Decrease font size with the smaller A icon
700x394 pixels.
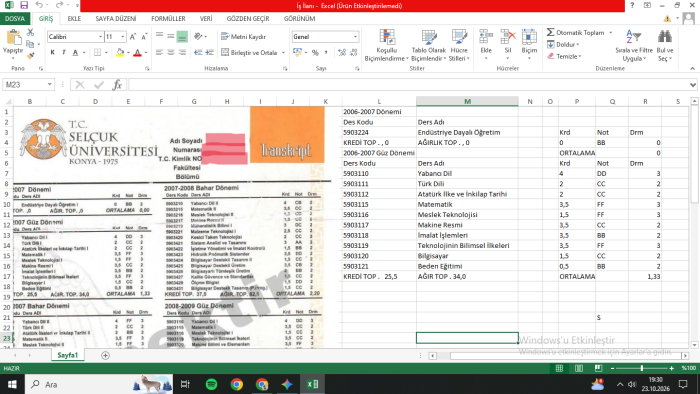tap(144, 37)
